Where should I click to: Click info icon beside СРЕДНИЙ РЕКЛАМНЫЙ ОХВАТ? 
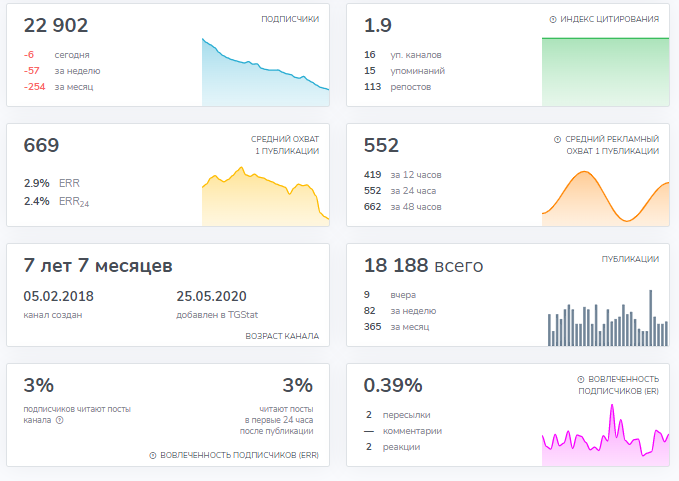tap(557, 139)
